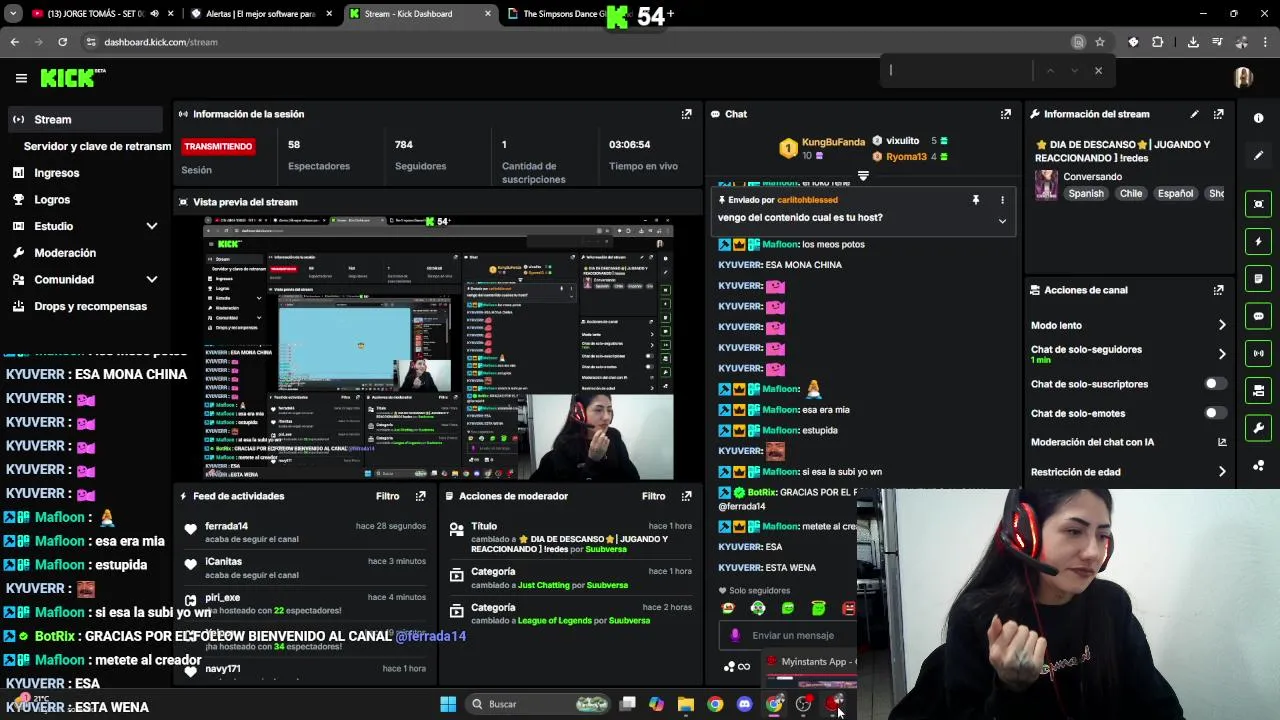
Task: Toggle the moderator actions icon in right rail
Action: [1258, 390]
